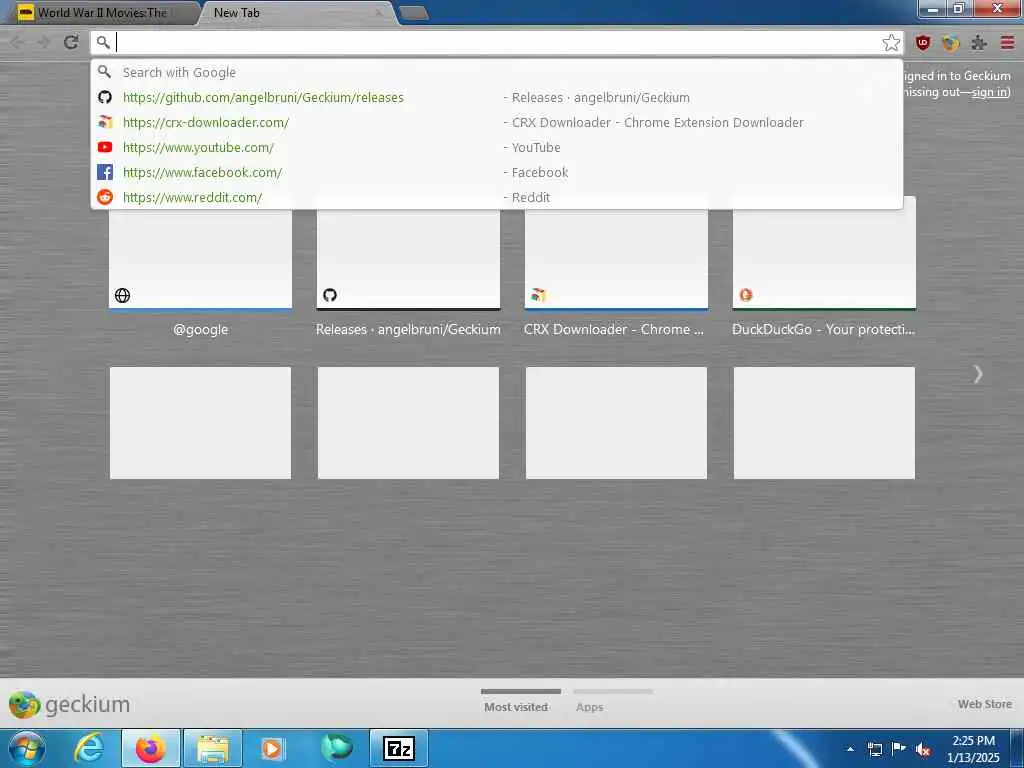Click the @google tile label
The width and height of the screenshot is (1024, 768).
point(200,330)
